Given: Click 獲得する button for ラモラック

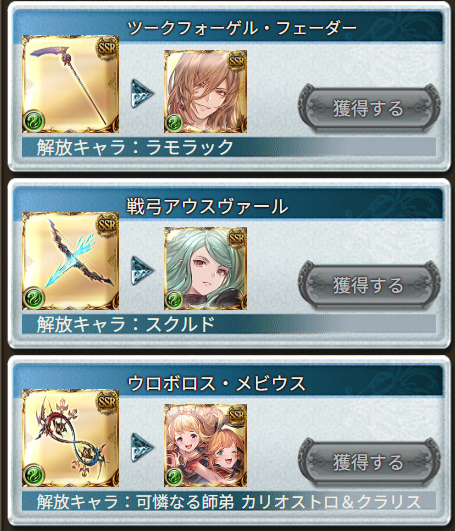Looking at the screenshot, I should 369,108.
